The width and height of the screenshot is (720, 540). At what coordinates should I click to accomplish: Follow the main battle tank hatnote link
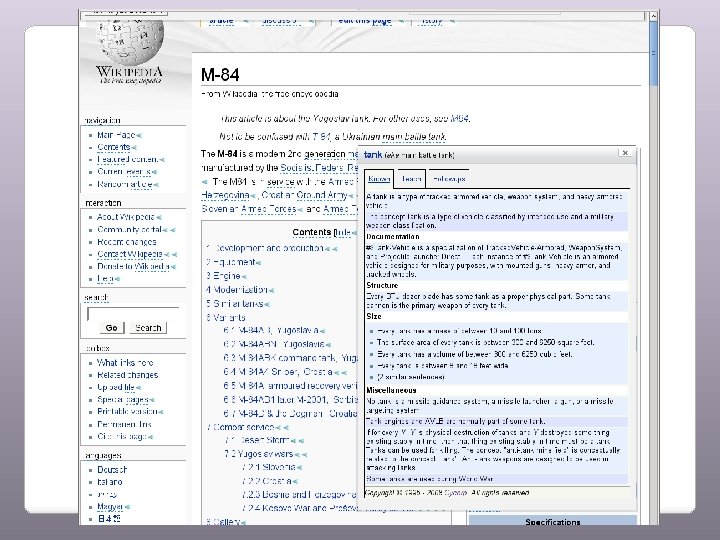click(x=413, y=136)
